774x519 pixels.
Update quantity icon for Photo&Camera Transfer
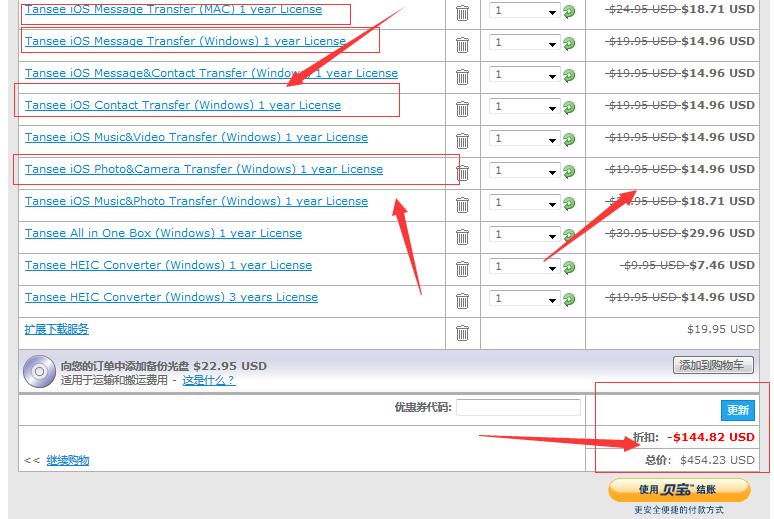pos(569,171)
